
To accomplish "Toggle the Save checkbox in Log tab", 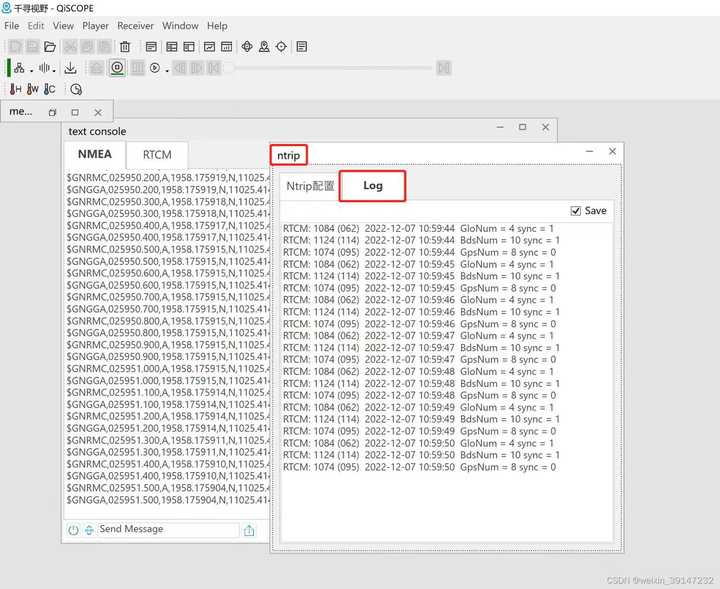I will (575, 211).
